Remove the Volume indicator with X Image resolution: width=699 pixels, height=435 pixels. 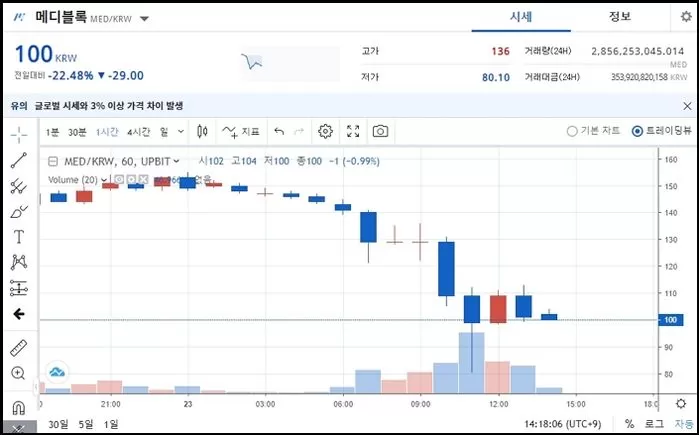[x=143, y=180]
